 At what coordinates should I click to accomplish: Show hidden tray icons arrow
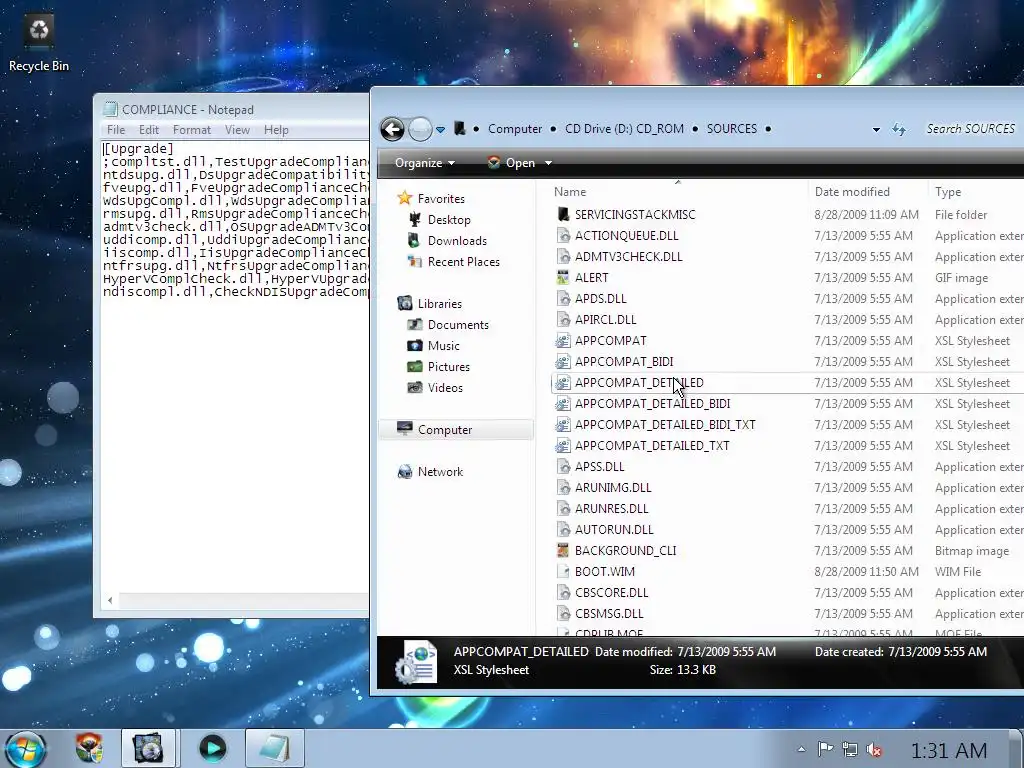coord(801,749)
